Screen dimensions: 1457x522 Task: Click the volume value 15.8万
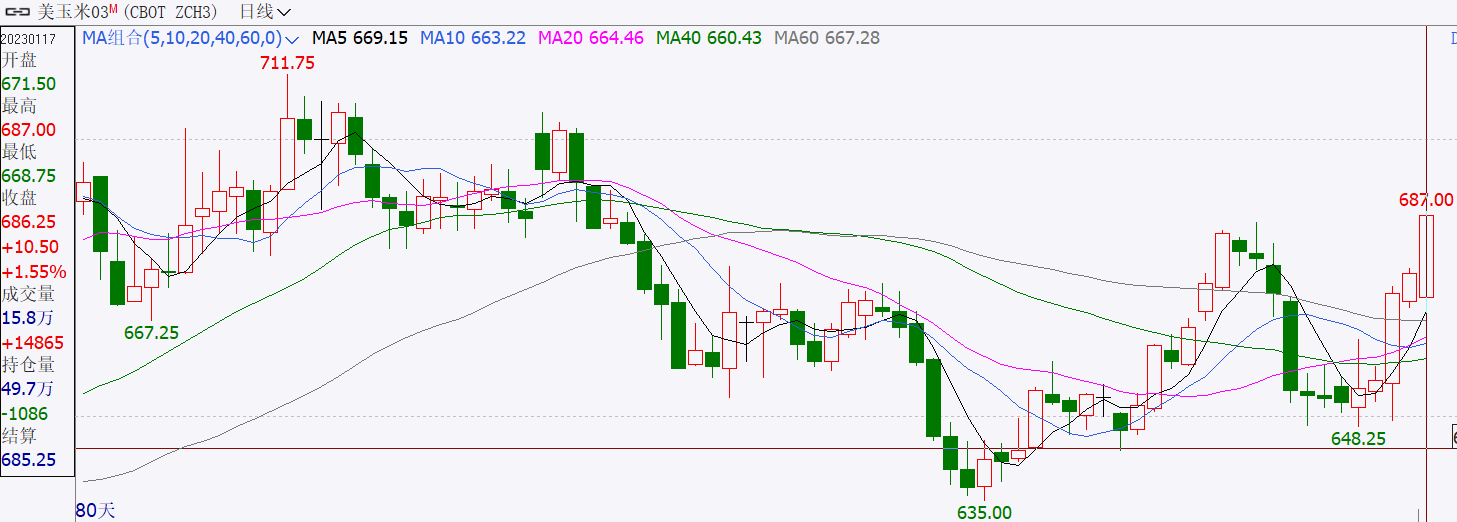pos(28,318)
